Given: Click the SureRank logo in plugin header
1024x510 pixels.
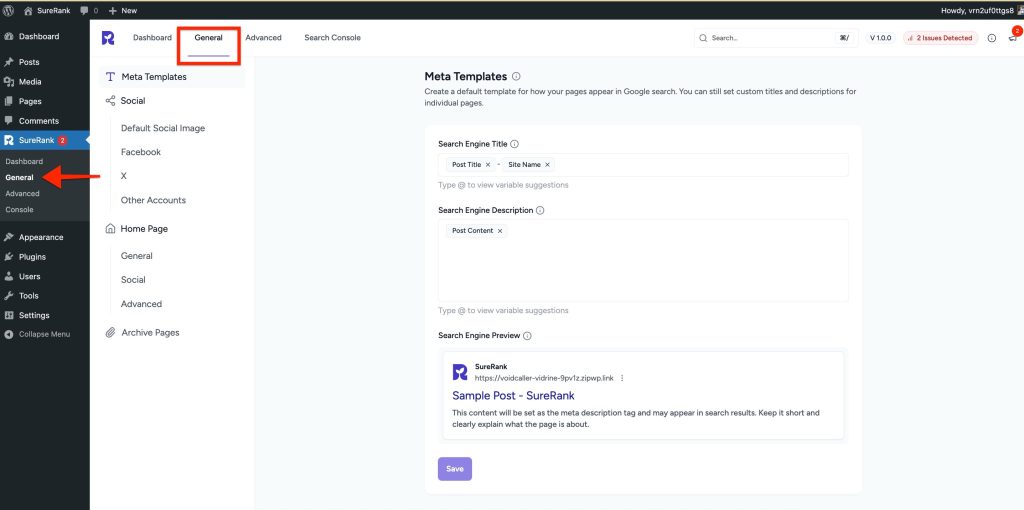Looking at the screenshot, I should pyautogui.click(x=108, y=38).
